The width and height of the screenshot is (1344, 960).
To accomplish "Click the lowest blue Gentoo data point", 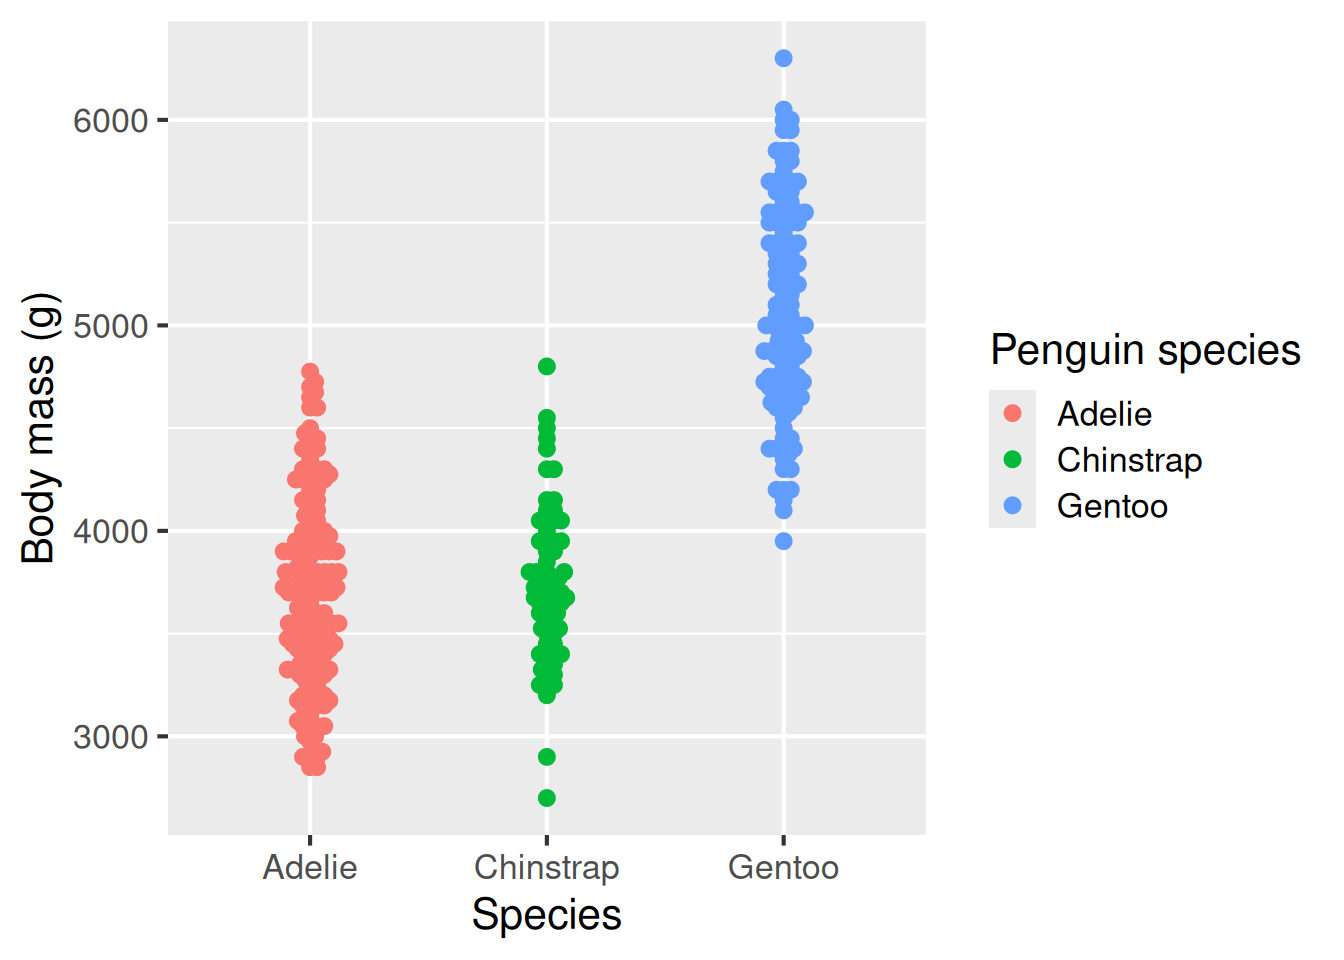I will 783,541.
